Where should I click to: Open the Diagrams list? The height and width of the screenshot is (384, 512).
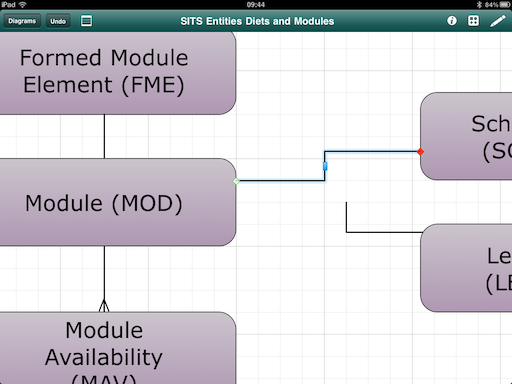(22, 21)
